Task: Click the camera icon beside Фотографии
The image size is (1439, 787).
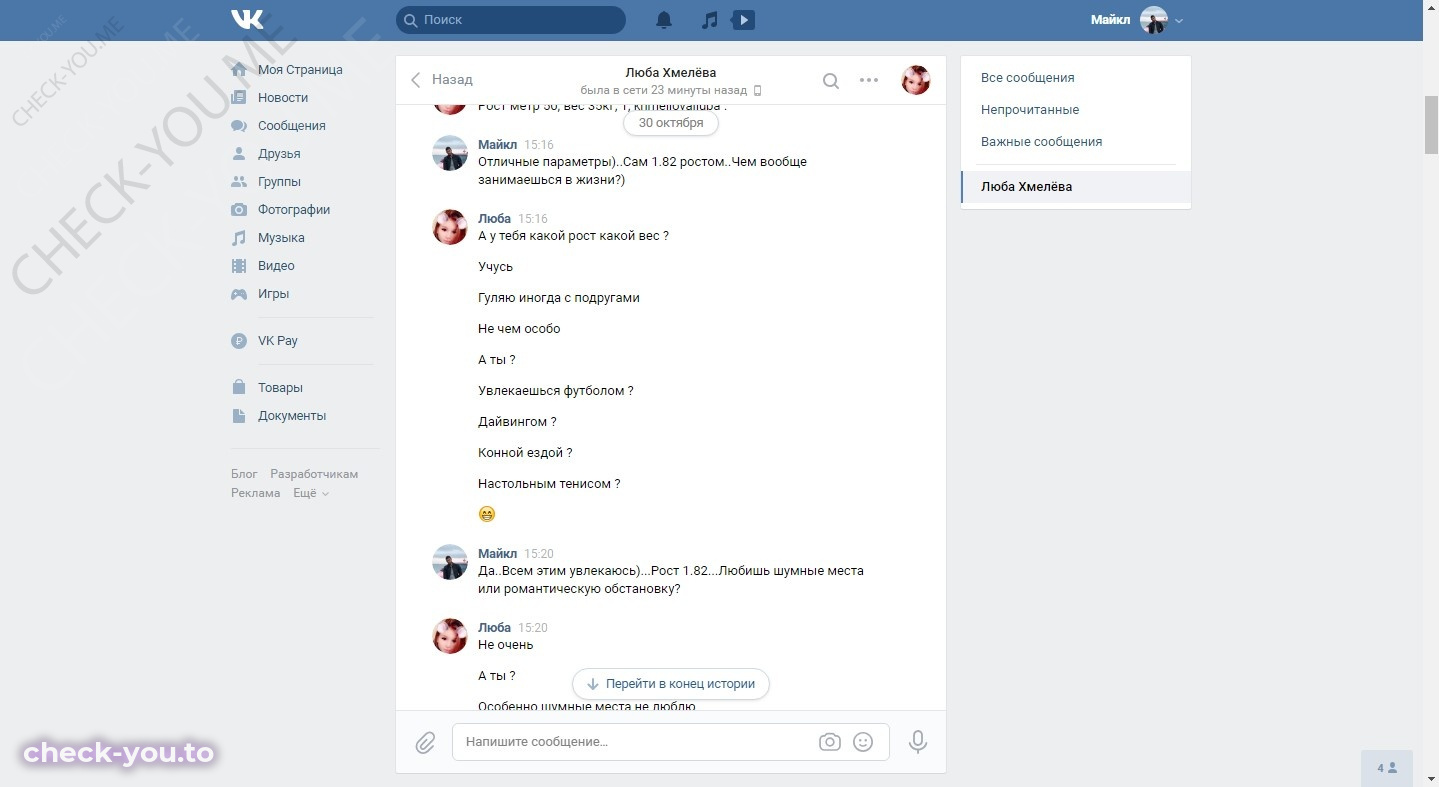Action: pos(239,210)
